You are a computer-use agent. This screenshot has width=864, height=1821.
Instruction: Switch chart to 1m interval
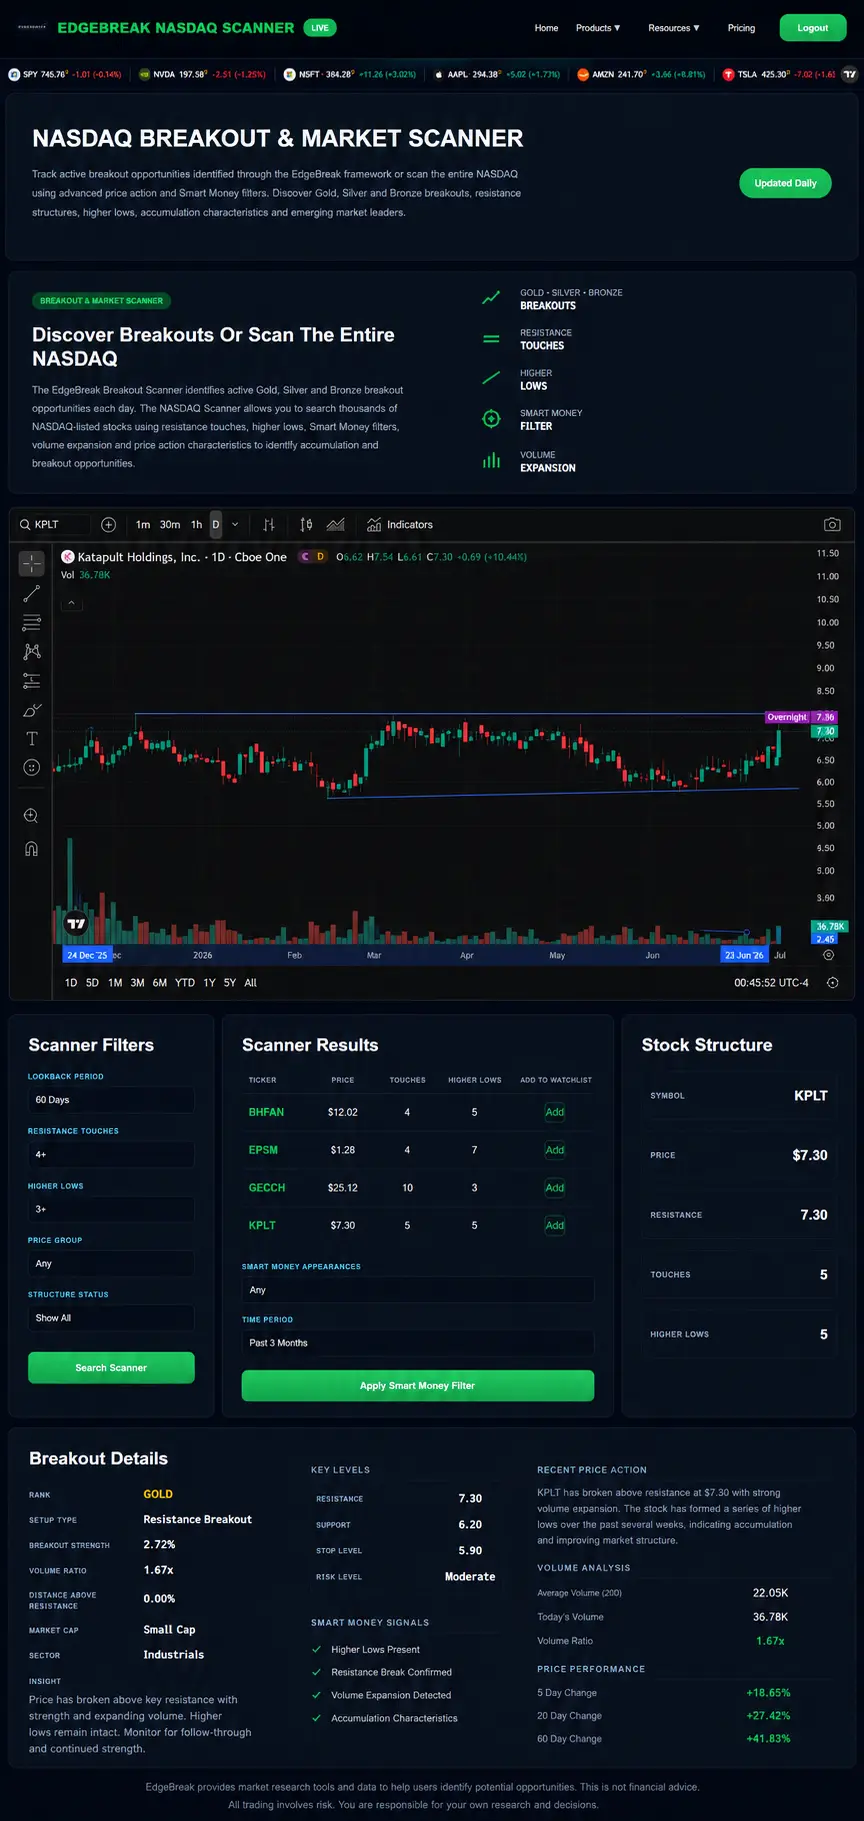point(143,525)
